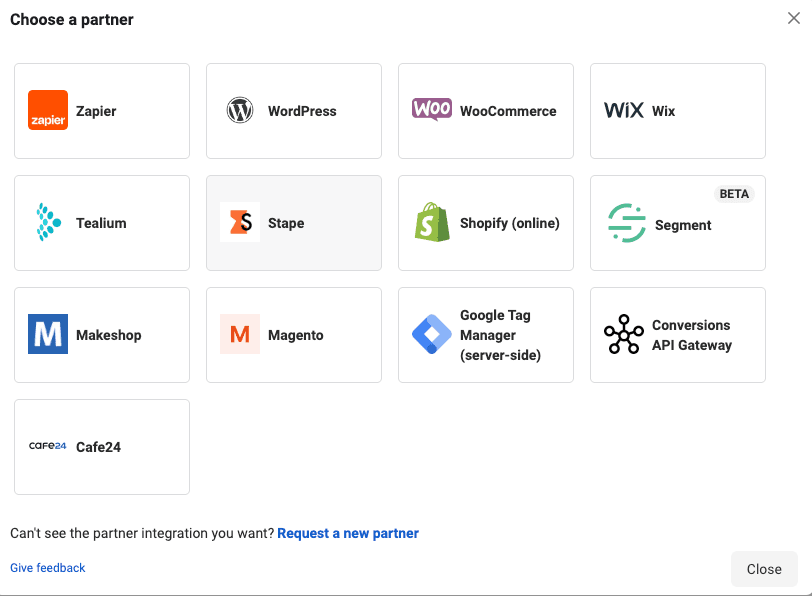The width and height of the screenshot is (812, 596).
Task: Click the Give feedback link
Action: (47, 567)
